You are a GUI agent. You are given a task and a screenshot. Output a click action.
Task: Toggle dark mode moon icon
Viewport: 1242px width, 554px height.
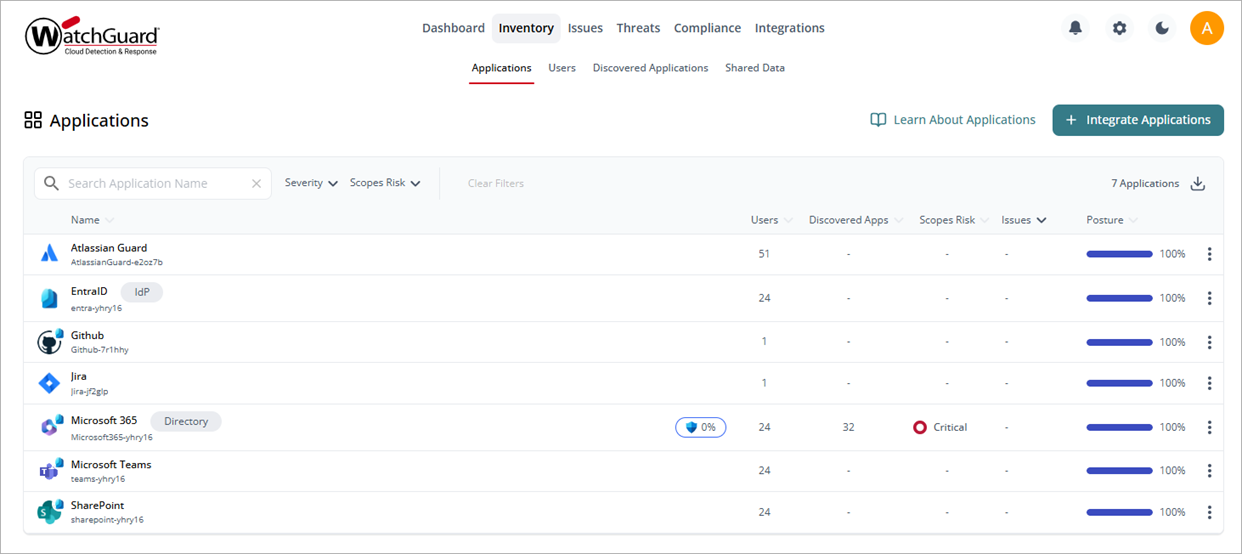(x=1162, y=28)
